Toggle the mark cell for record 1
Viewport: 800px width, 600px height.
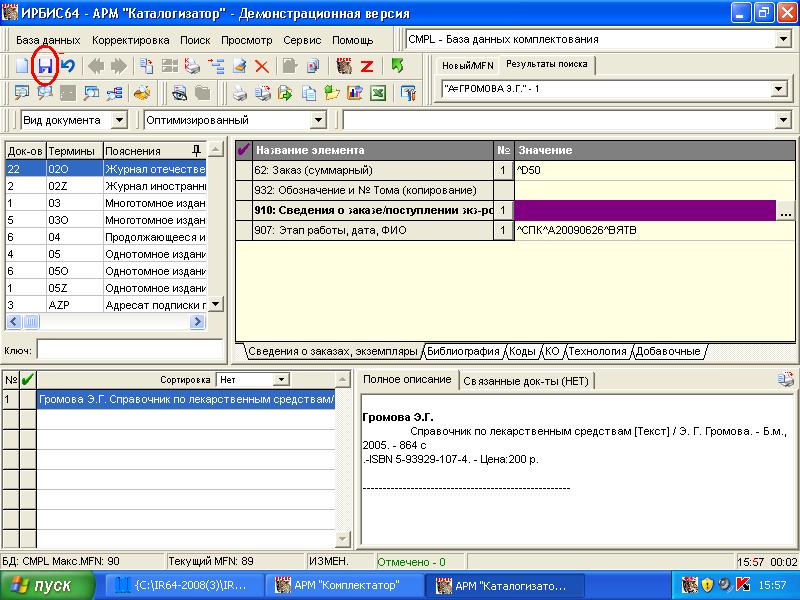[28, 399]
